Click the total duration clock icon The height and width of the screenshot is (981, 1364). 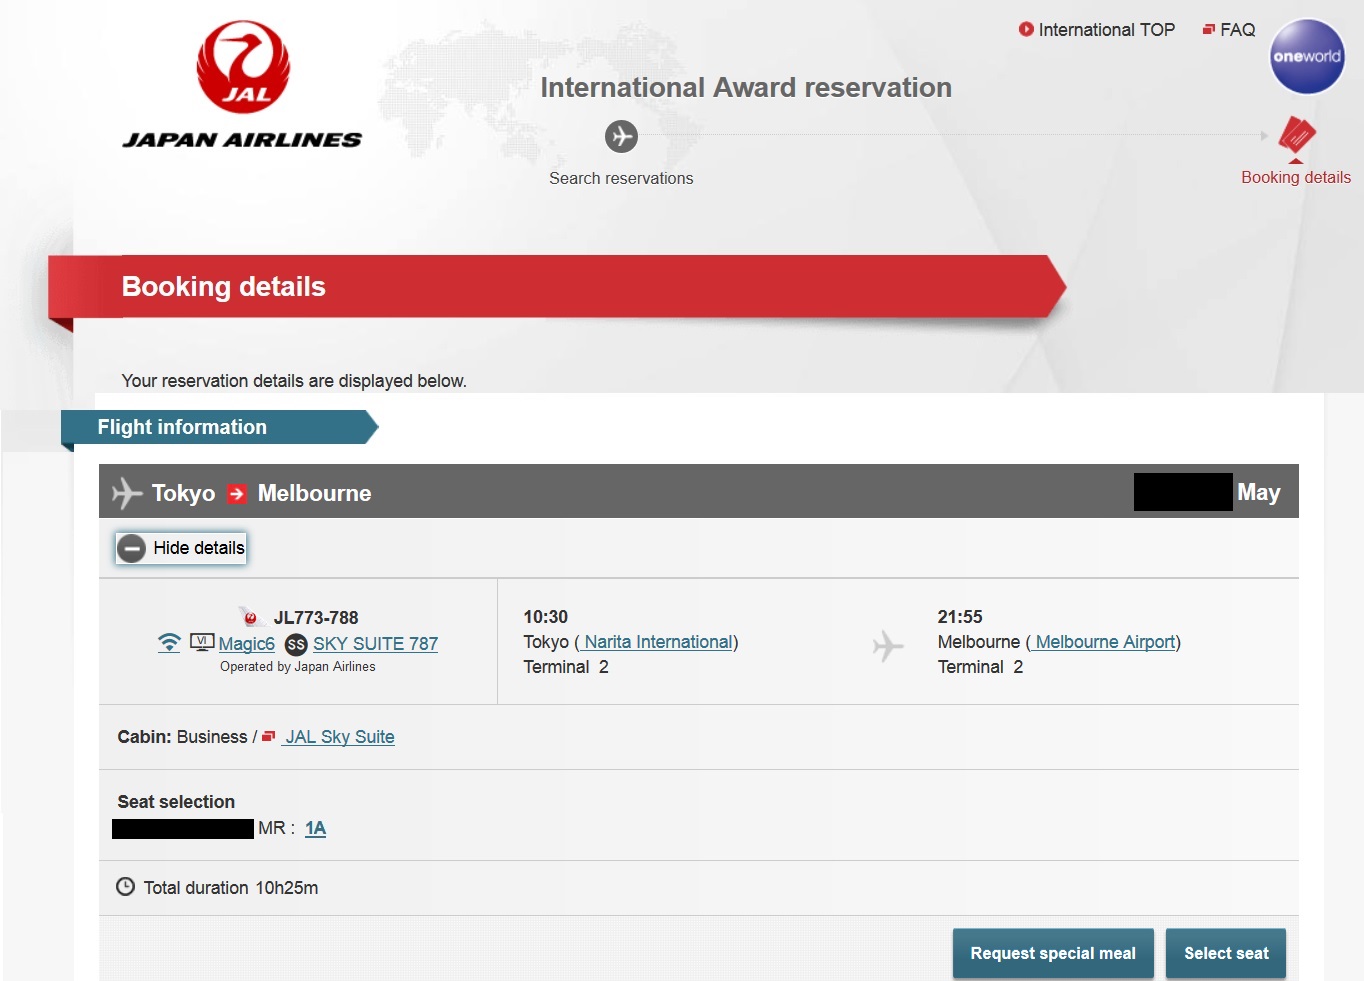126,887
